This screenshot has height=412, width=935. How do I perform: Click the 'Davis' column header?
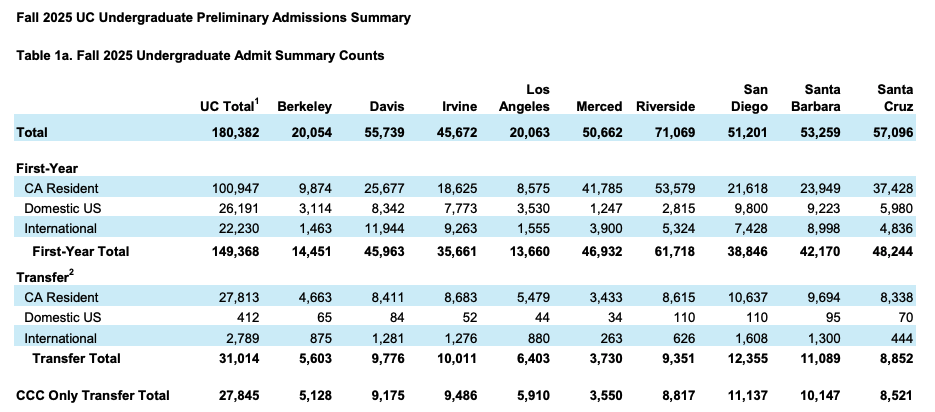click(386, 107)
